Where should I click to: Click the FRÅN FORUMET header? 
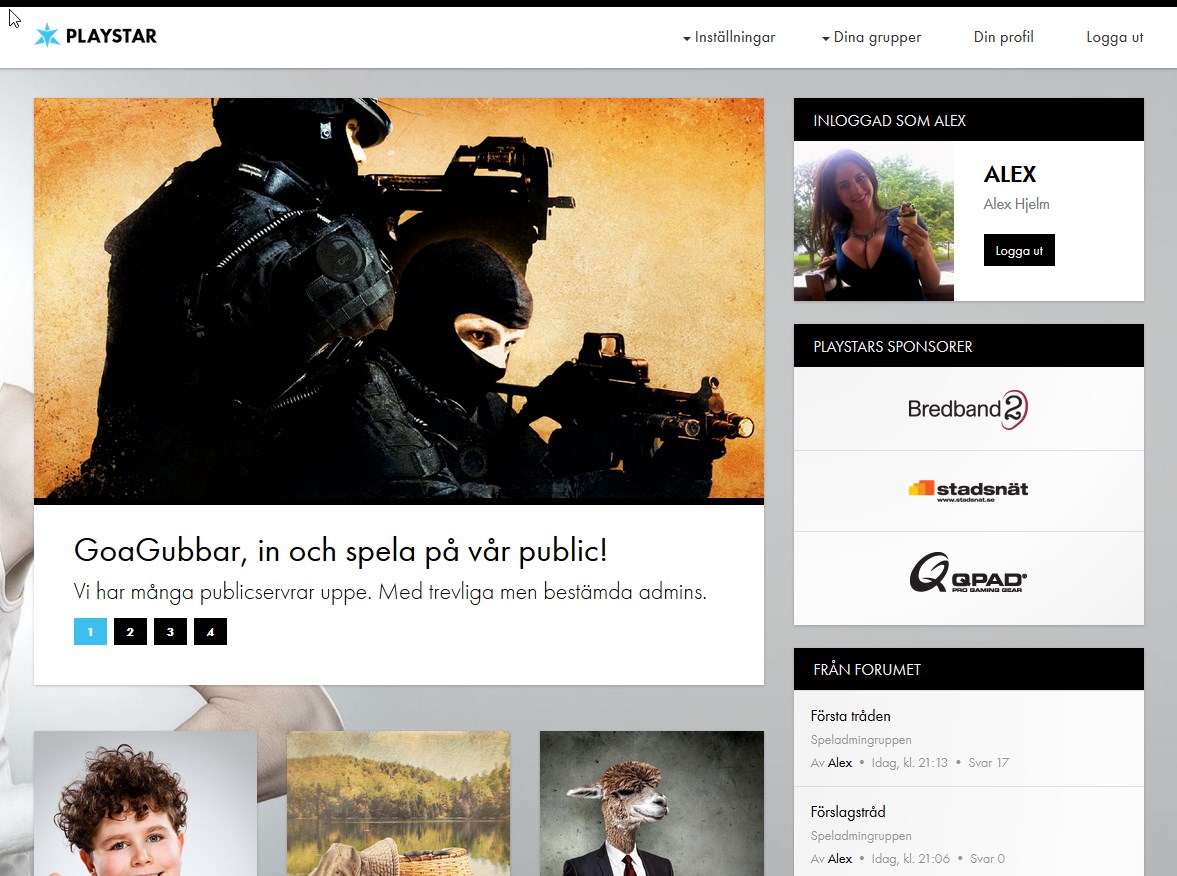[x=968, y=670]
